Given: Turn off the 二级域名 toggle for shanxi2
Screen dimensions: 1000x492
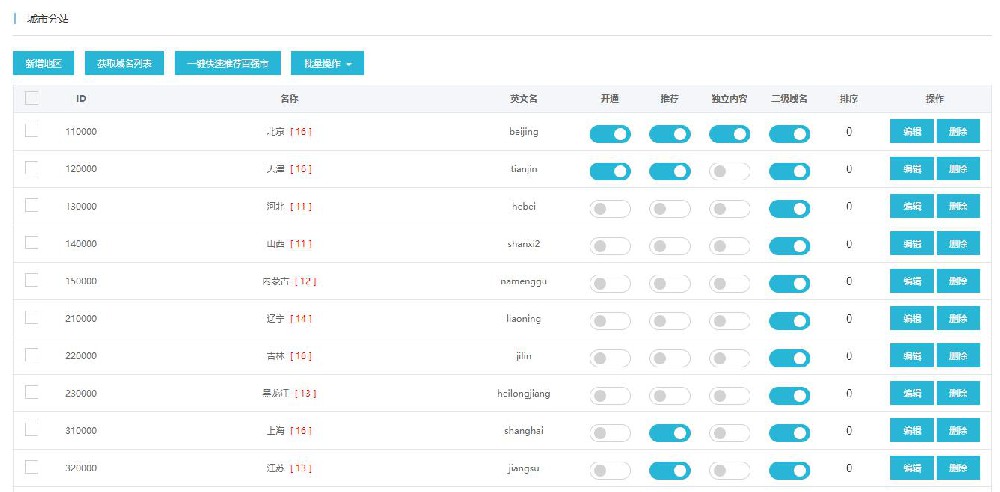Looking at the screenshot, I should (x=789, y=246).
